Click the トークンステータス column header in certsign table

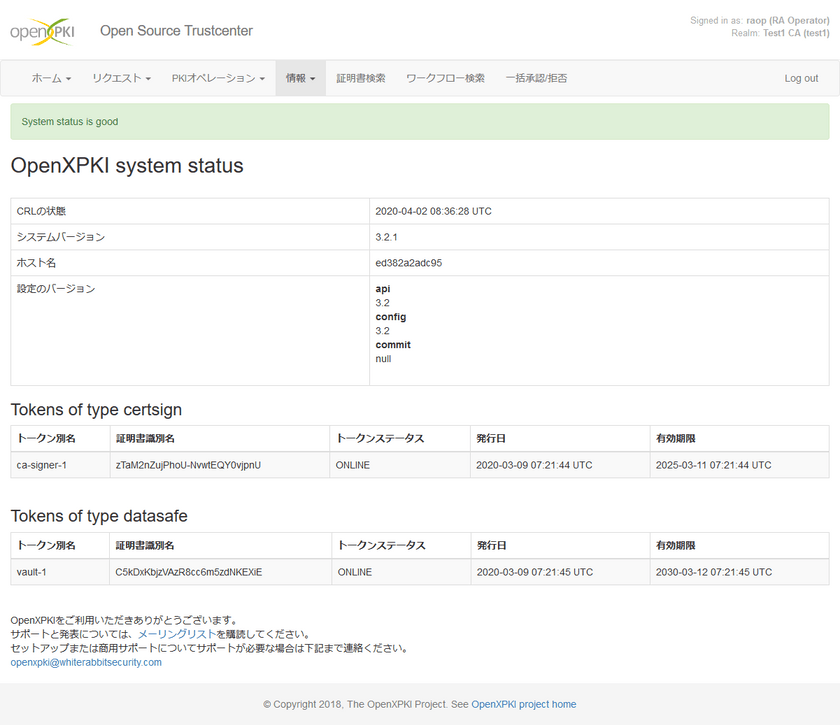click(x=380, y=438)
